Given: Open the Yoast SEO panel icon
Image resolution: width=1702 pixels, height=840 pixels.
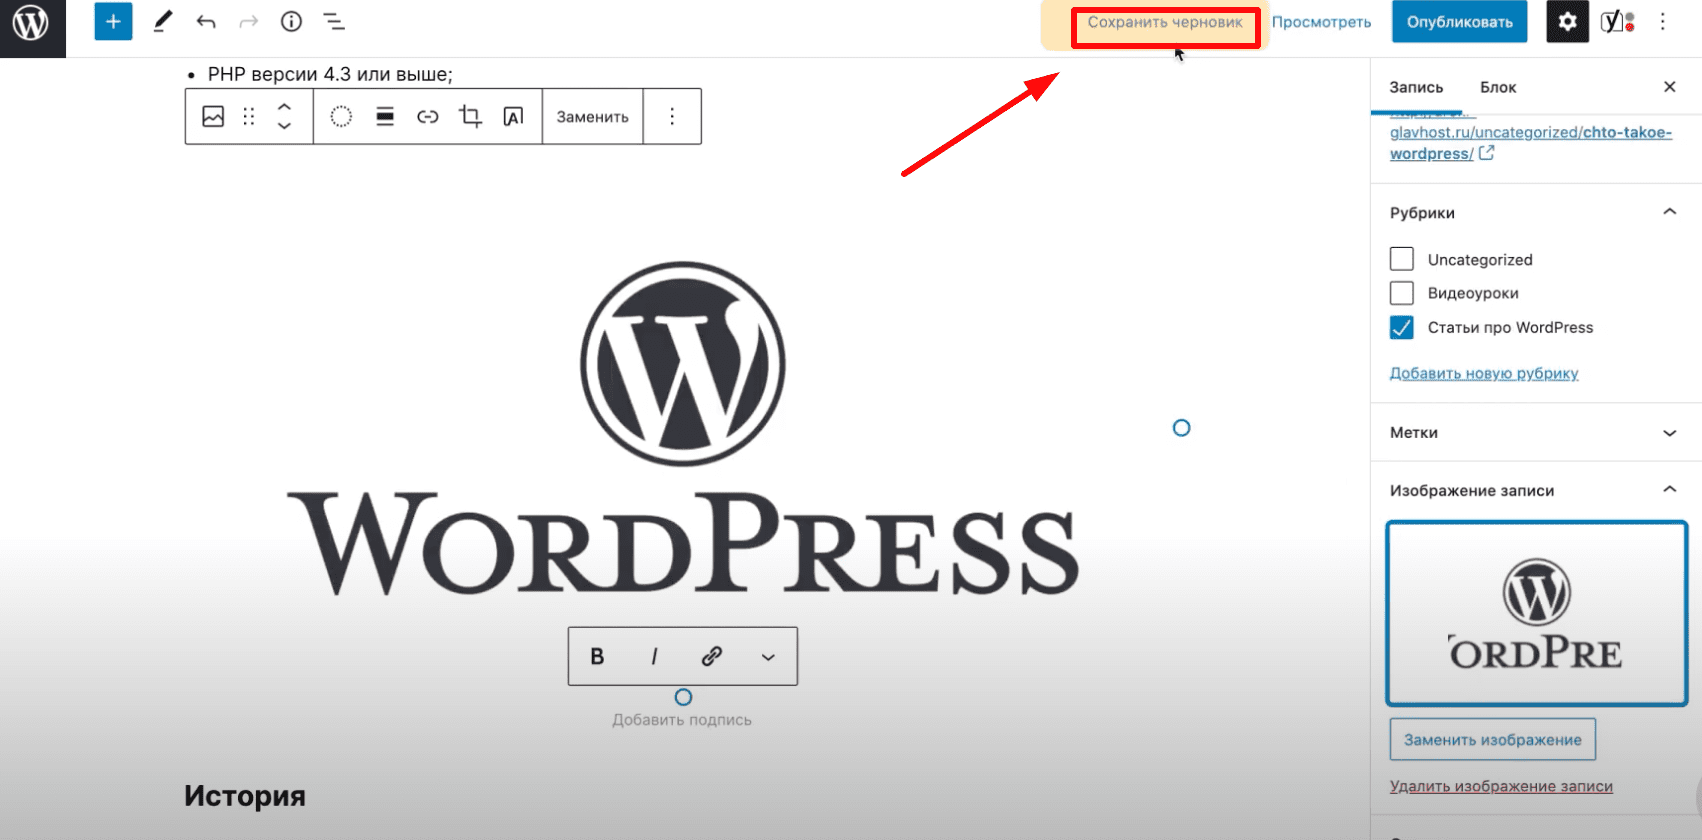Looking at the screenshot, I should 1617,21.
